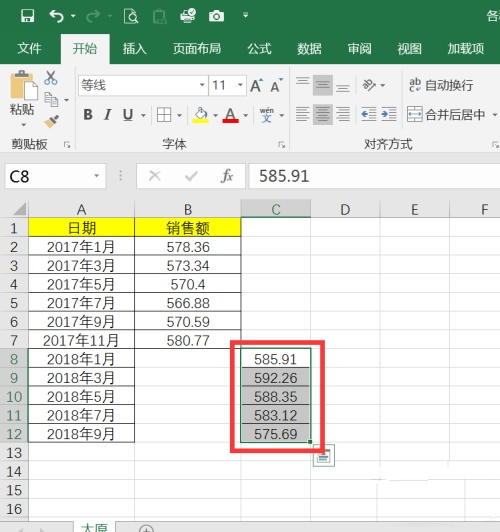Click the Undo arrow icon
The height and width of the screenshot is (532, 500).
click(56, 16)
